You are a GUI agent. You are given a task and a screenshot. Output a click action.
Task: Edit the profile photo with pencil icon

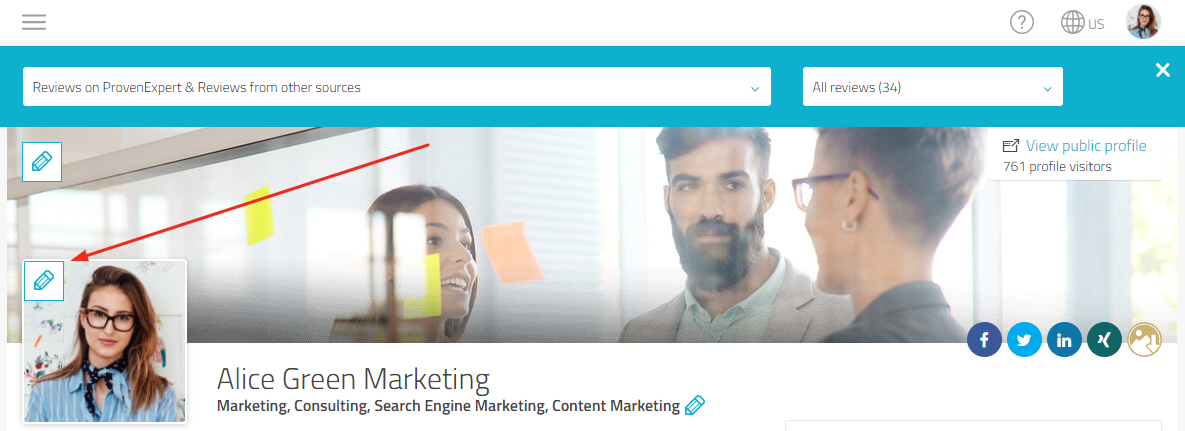(x=44, y=281)
